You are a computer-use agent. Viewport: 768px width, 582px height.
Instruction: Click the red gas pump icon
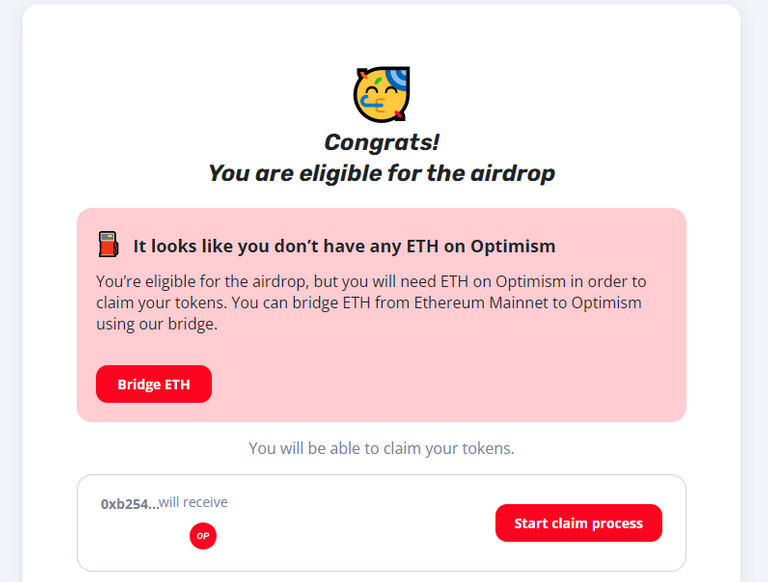(108, 245)
